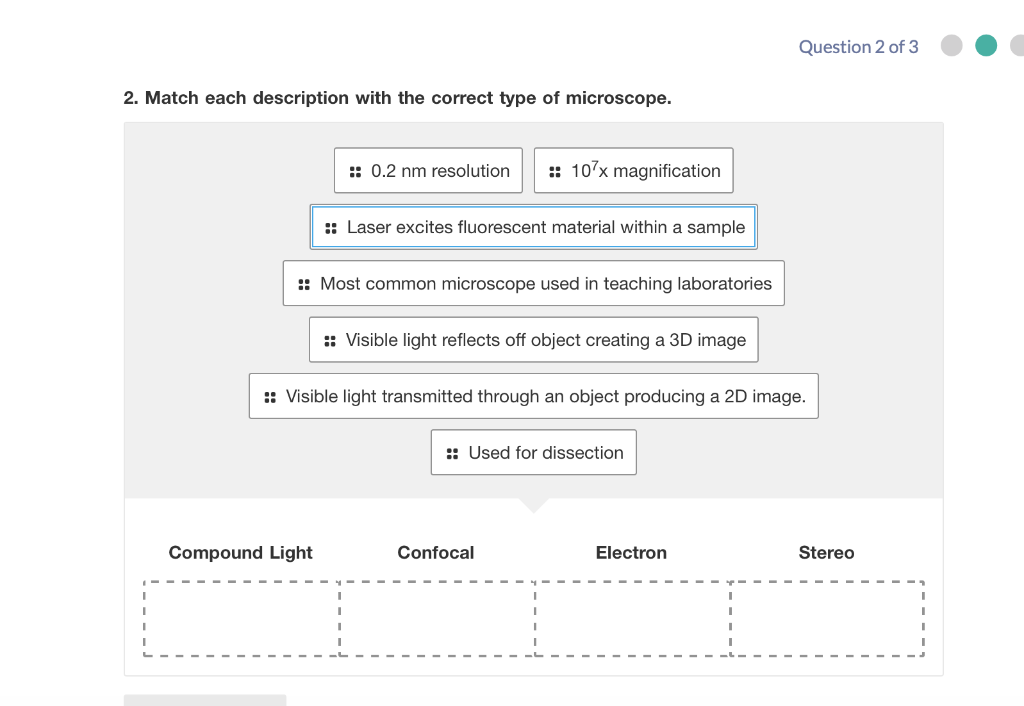The height and width of the screenshot is (706, 1024).
Task: Select the first gray progress dot
Action: tap(951, 46)
